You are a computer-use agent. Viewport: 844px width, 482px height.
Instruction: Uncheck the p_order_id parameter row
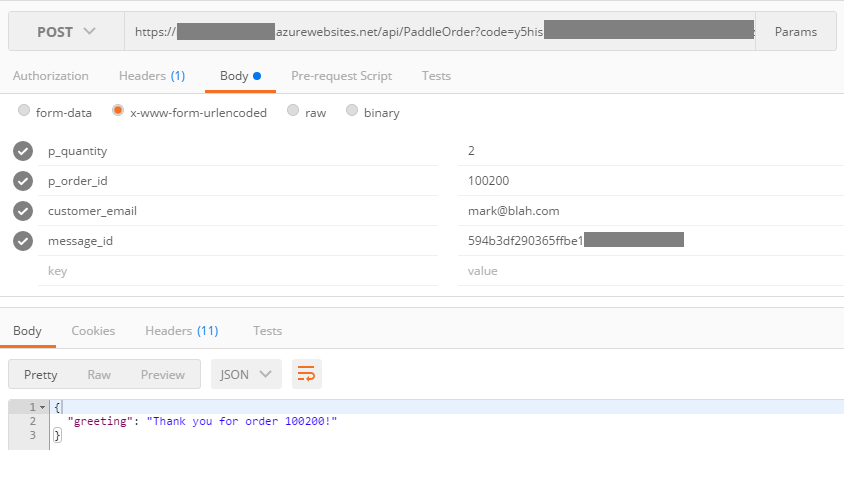pyautogui.click(x=23, y=181)
